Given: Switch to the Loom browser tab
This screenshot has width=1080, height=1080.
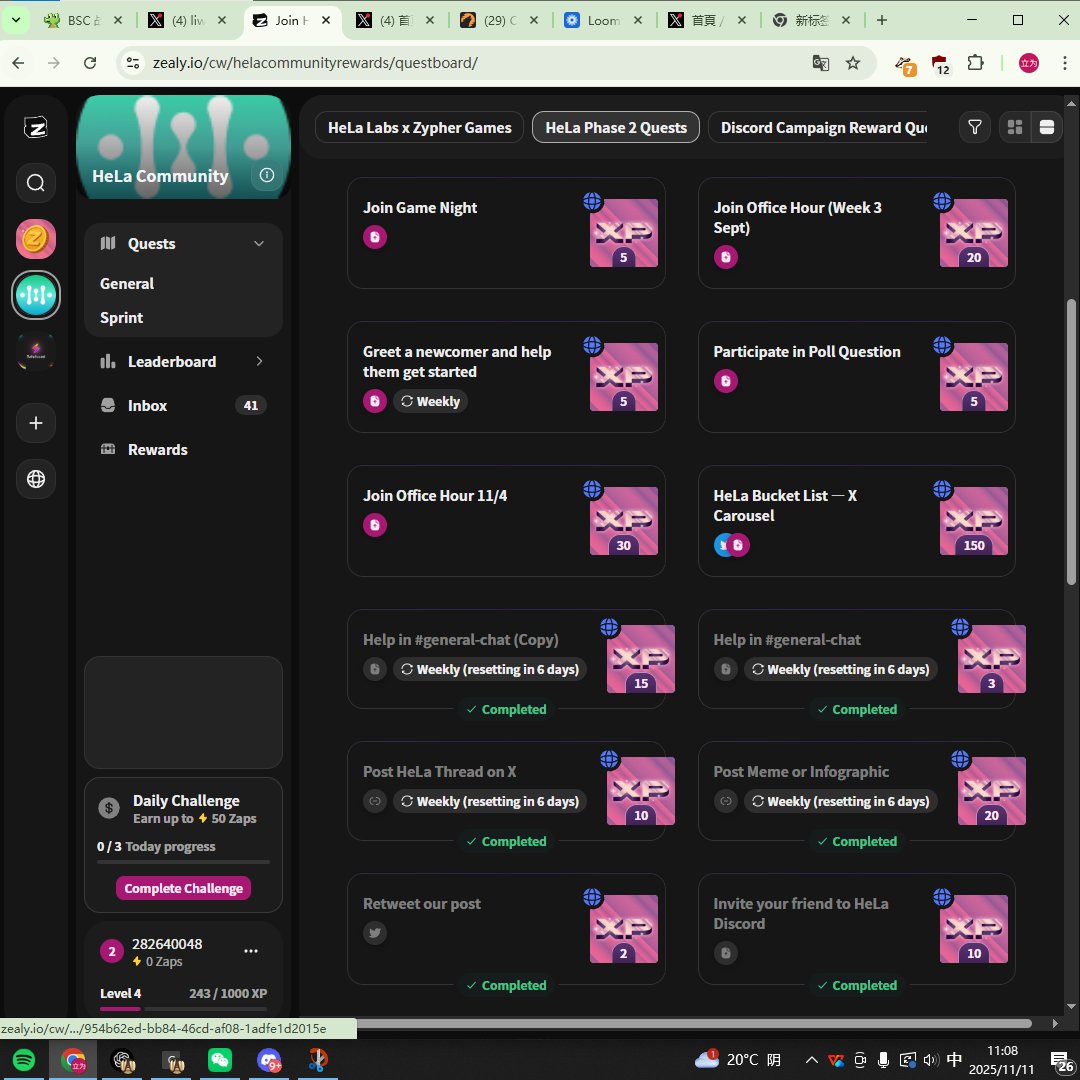Looking at the screenshot, I should [603, 20].
